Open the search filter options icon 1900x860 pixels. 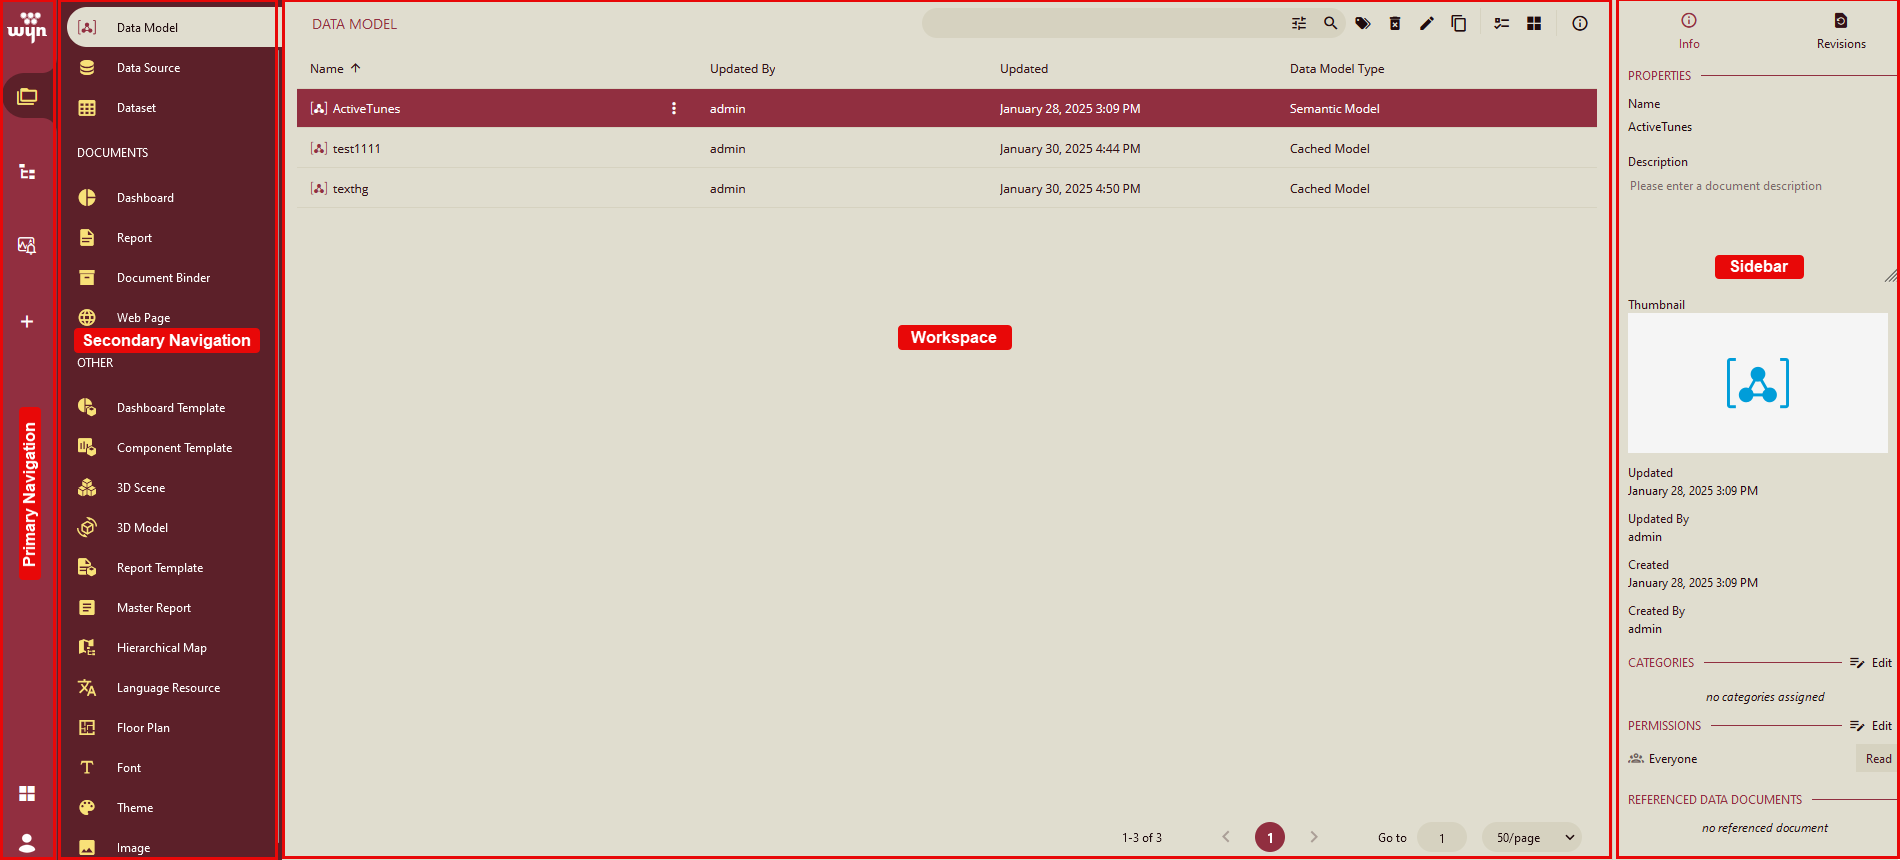1298,23
